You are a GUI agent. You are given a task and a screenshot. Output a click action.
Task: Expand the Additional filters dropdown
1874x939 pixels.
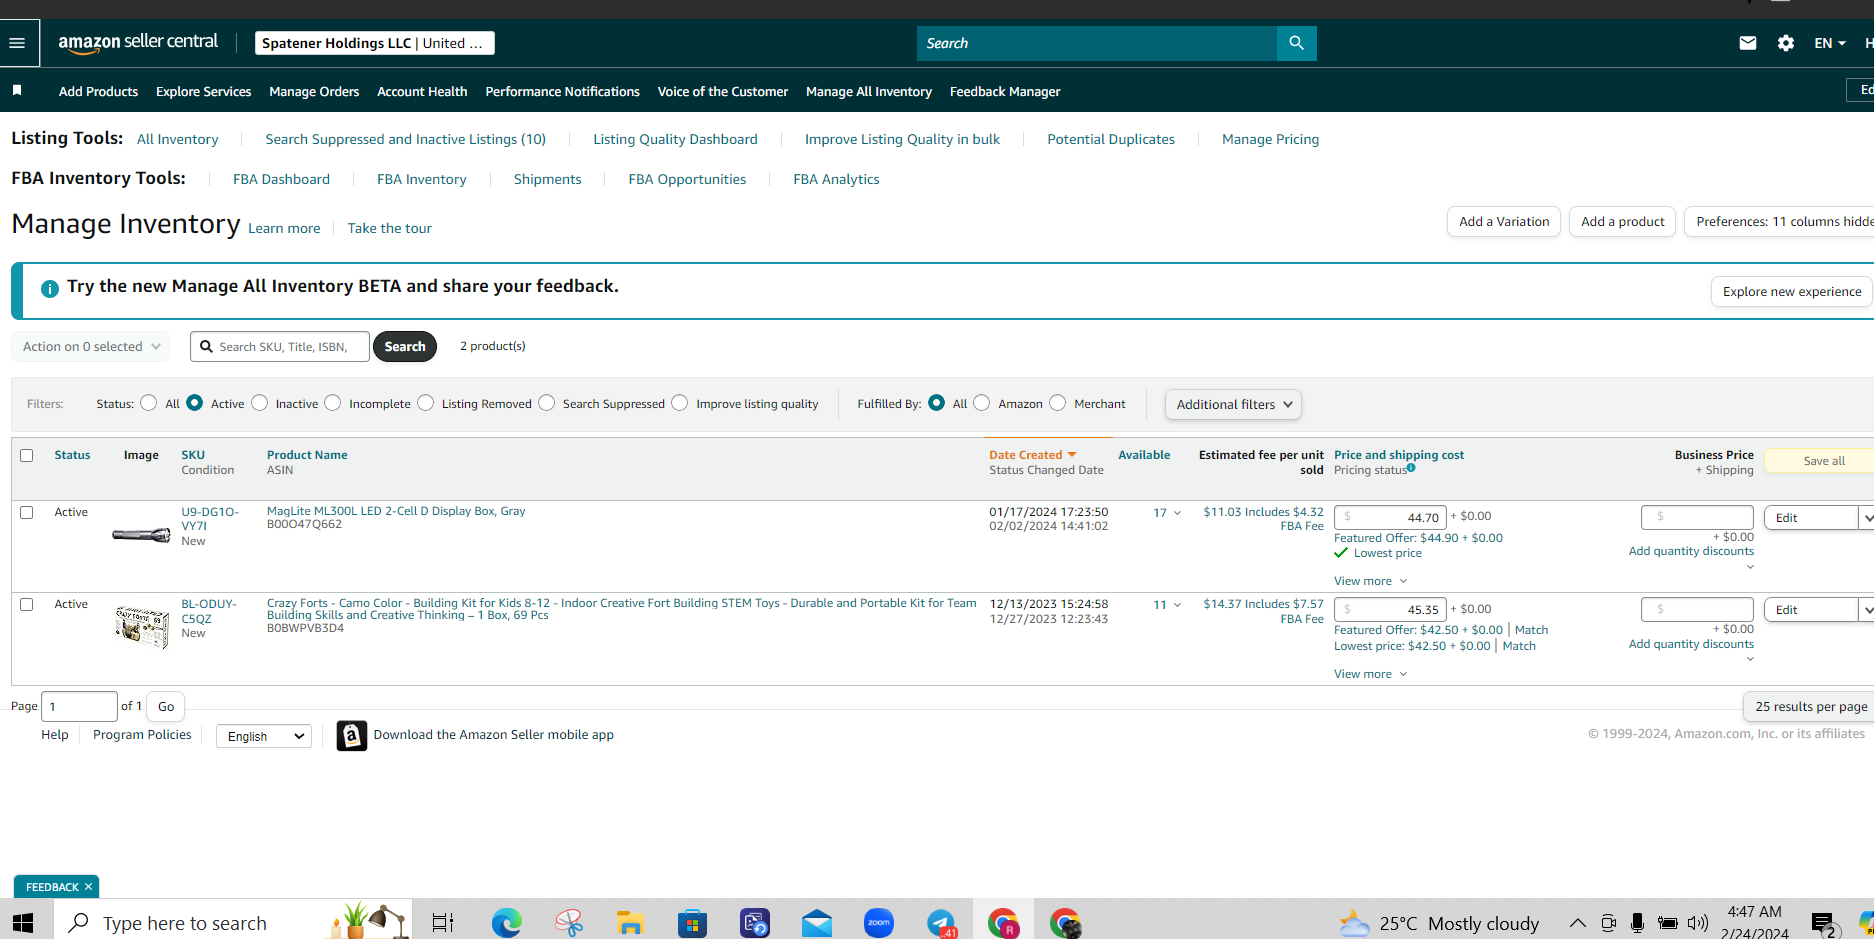click(1233, 405)
